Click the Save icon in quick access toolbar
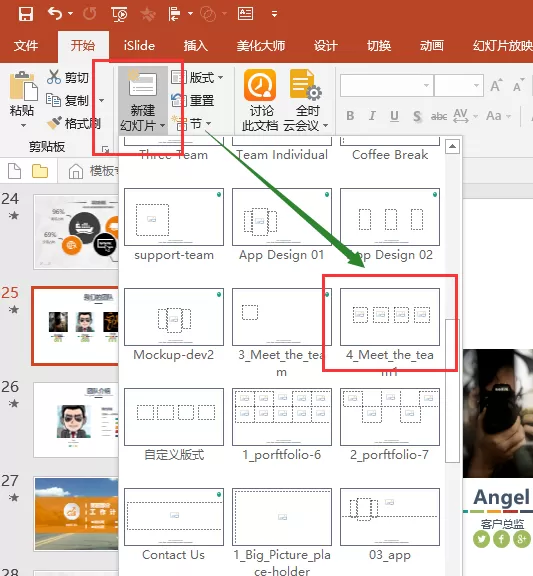Image resolution: width=533 pixels, height=576 pixels. (26, 14)
